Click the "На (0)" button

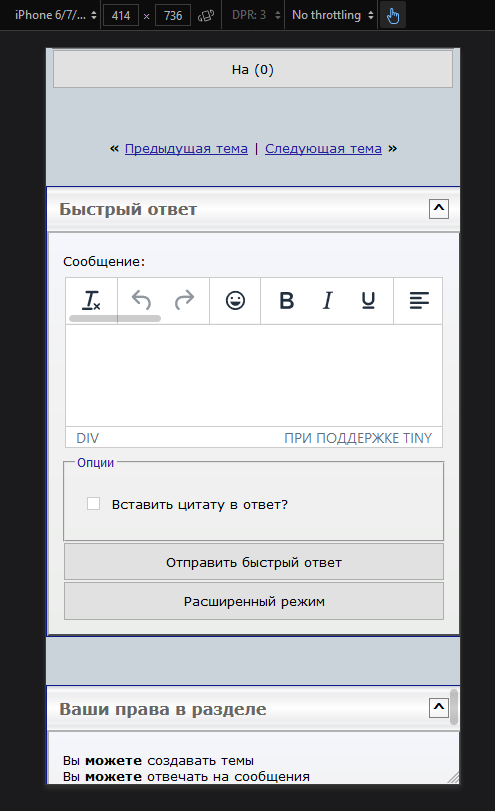click(253, 69)
